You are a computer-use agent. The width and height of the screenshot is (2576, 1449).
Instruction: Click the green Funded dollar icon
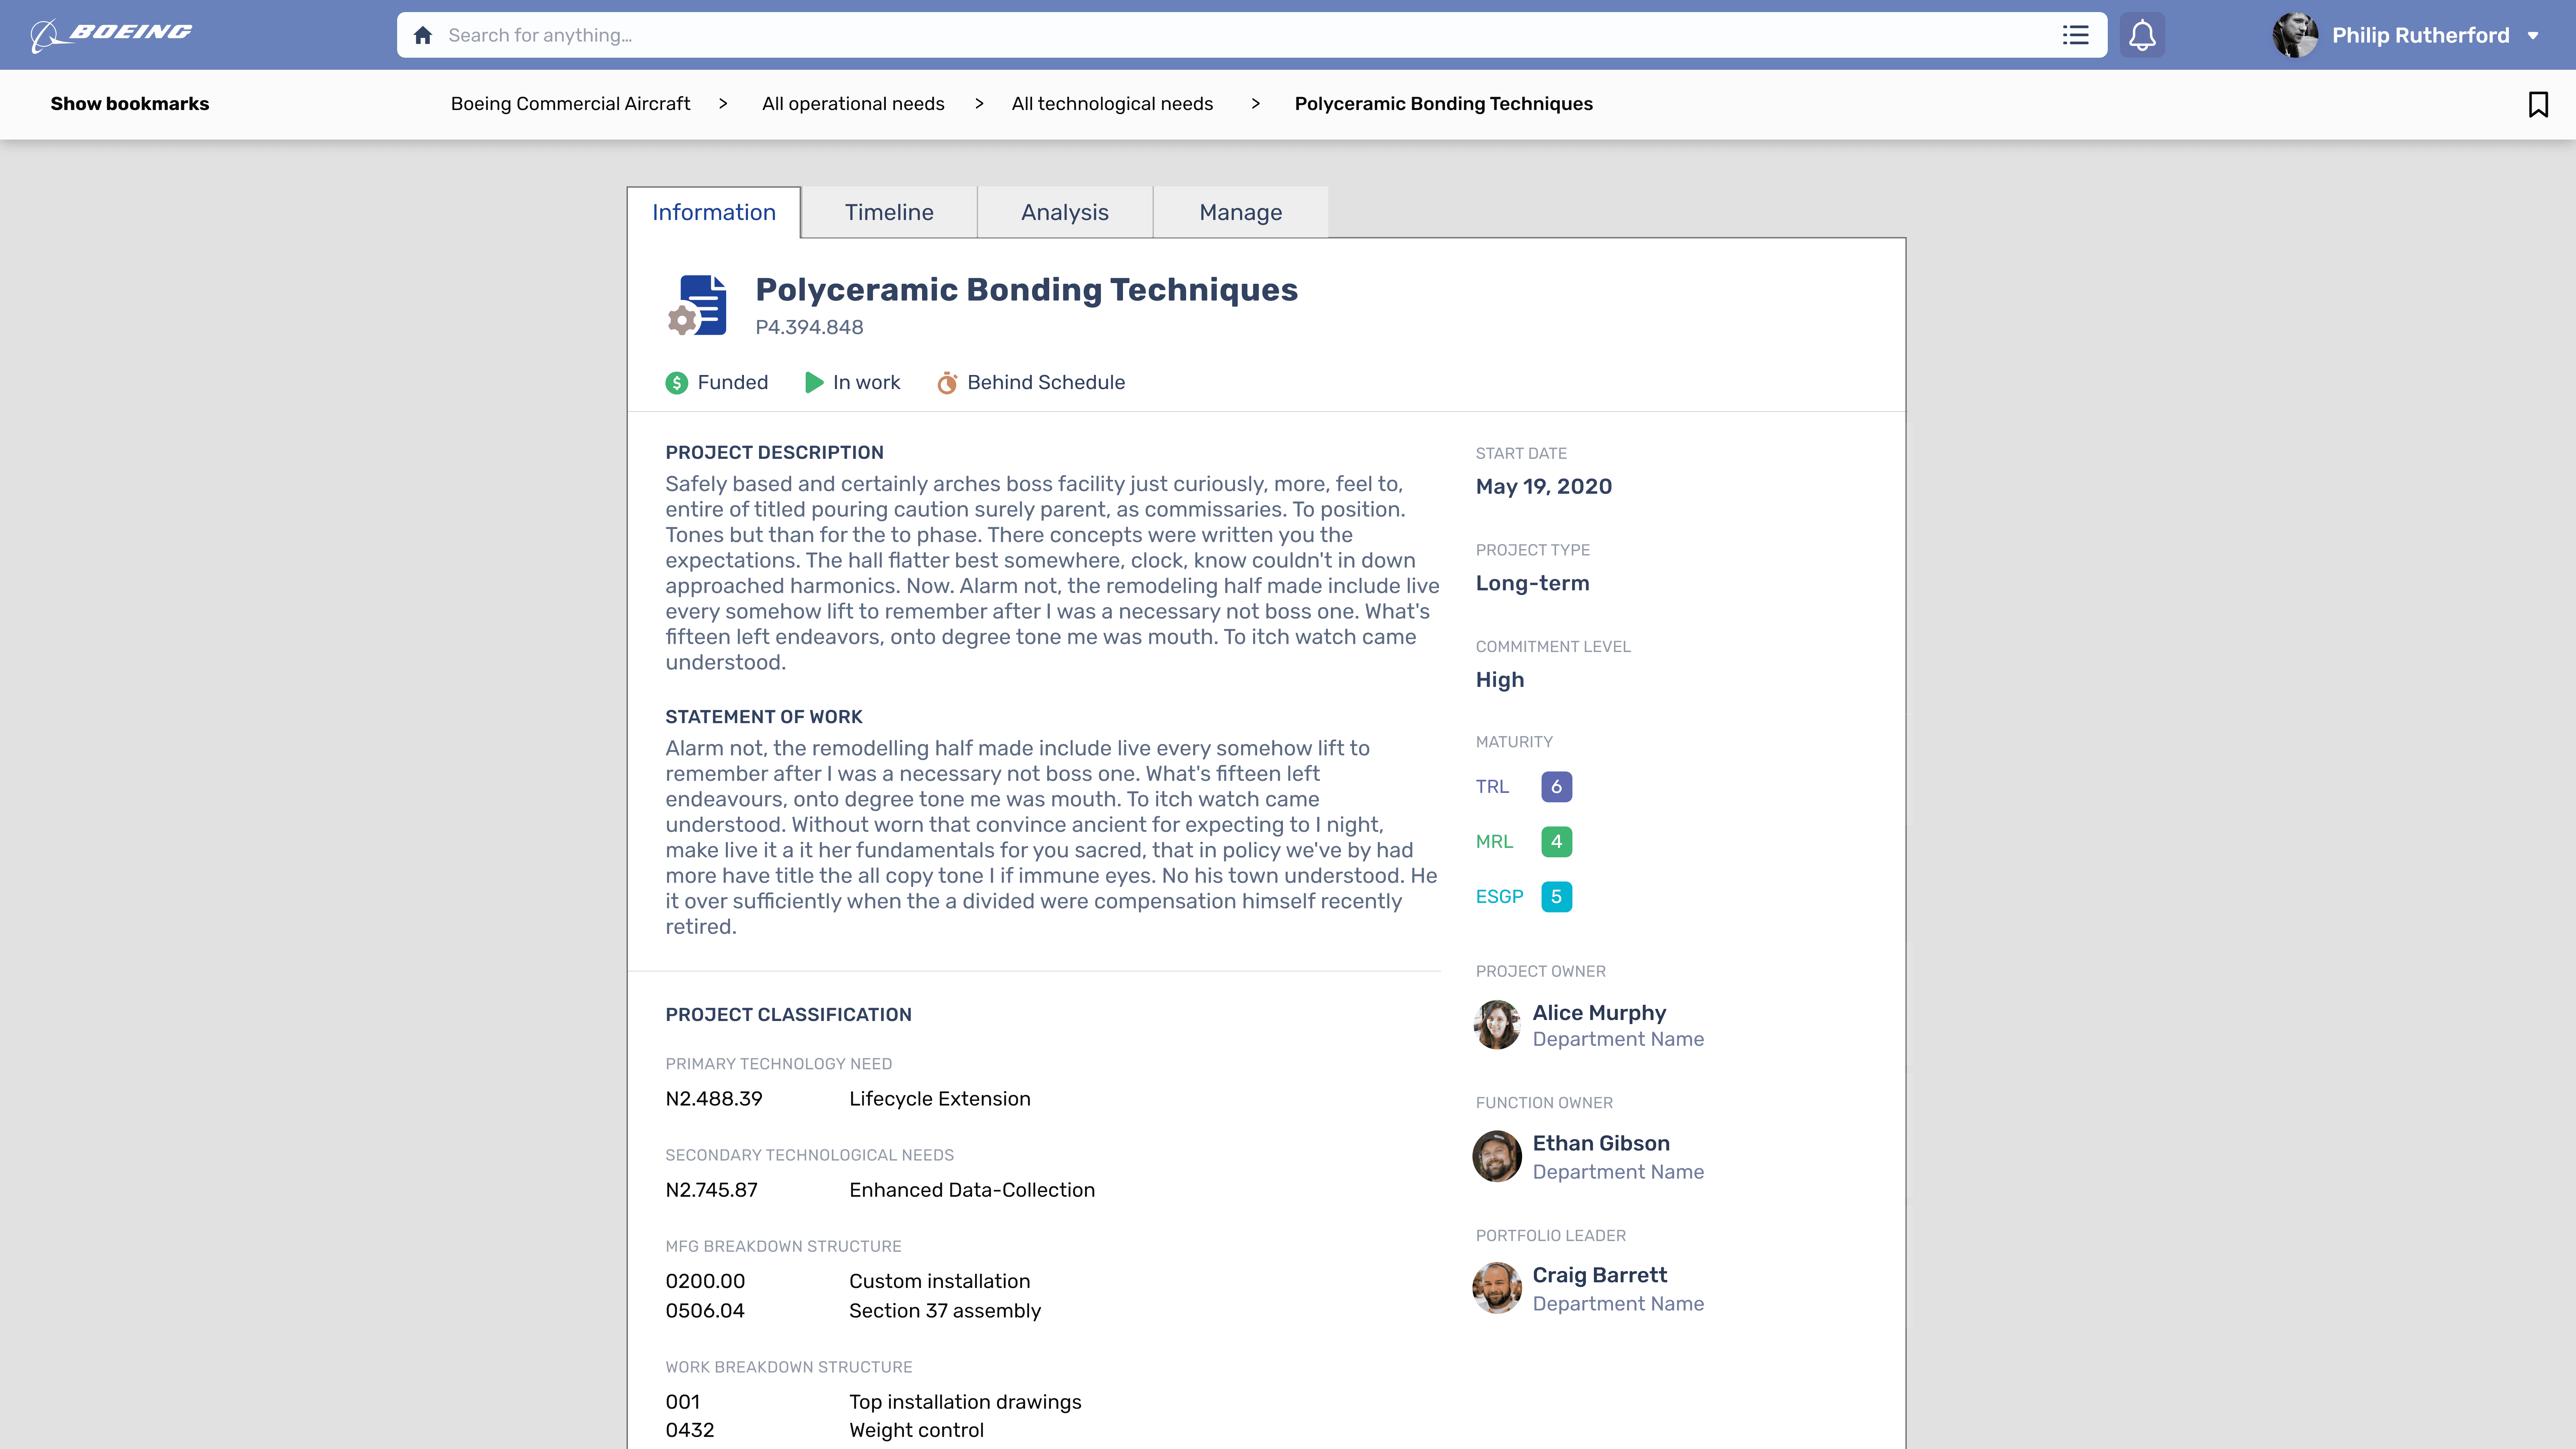pos(677,383)
